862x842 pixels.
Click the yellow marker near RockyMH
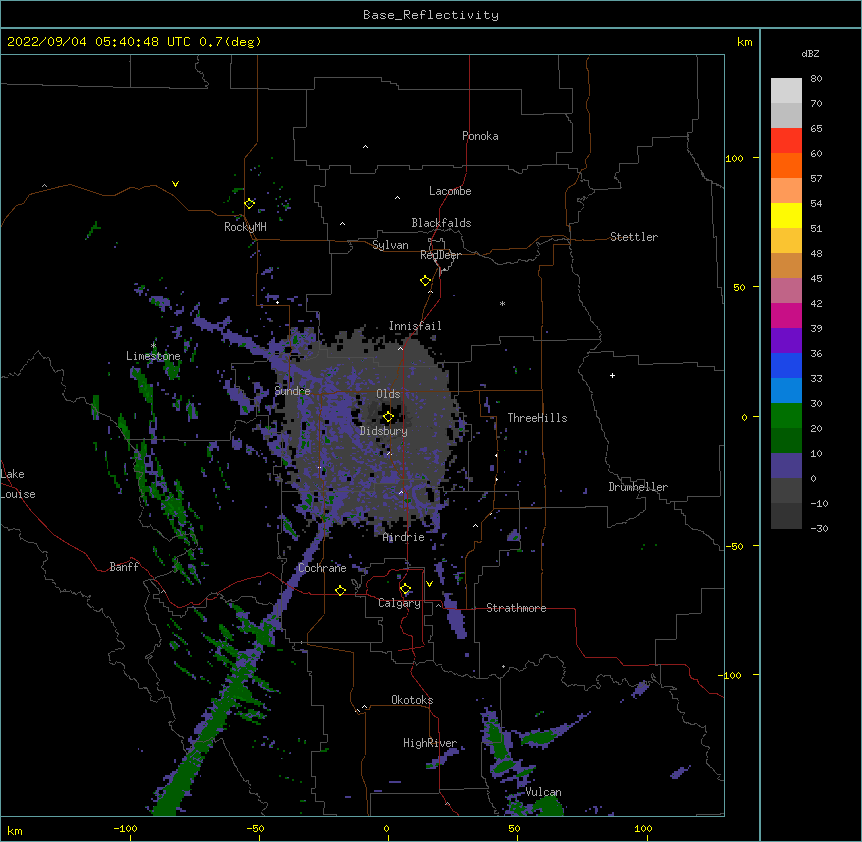(249, 204)
